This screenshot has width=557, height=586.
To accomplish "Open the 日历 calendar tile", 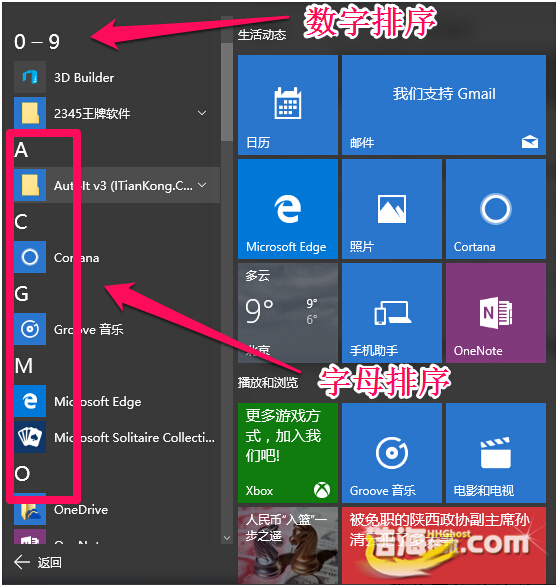I will pos(288,105).
